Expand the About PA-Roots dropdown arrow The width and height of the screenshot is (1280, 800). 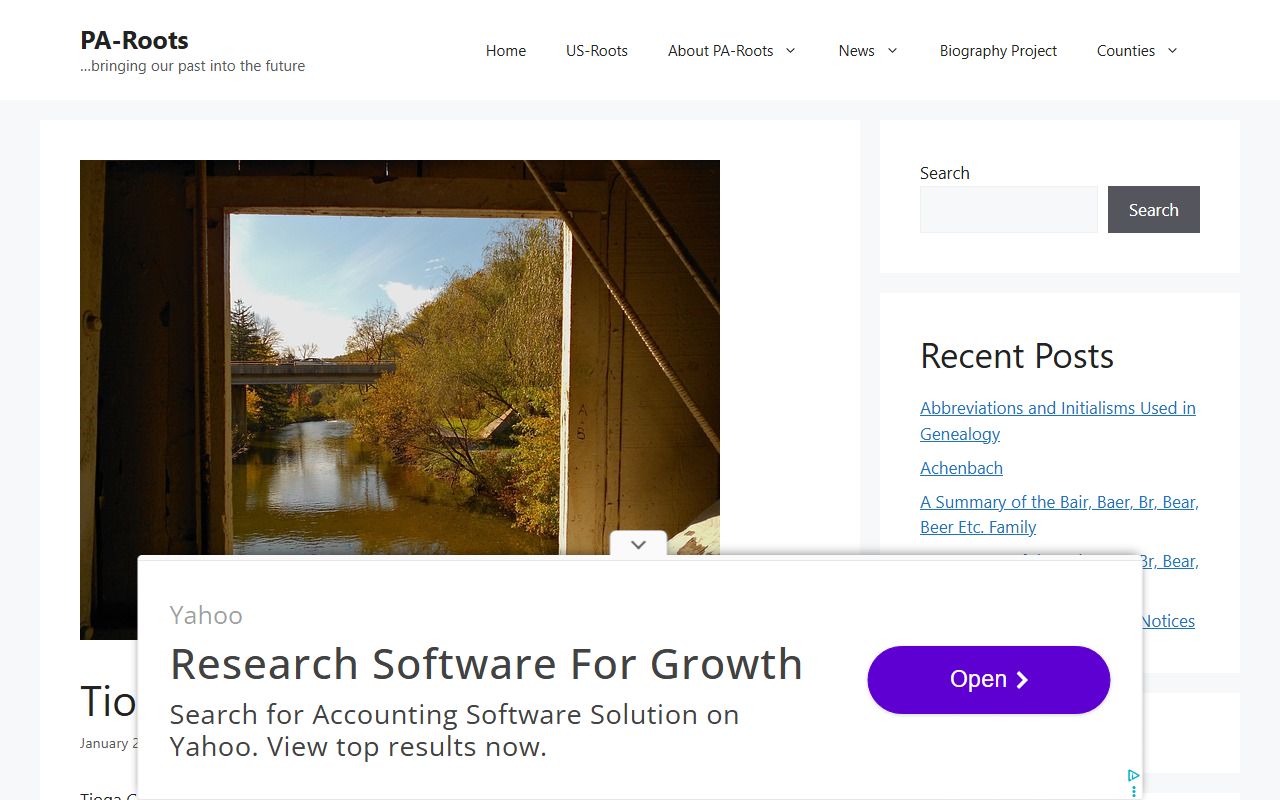[790, 50]
